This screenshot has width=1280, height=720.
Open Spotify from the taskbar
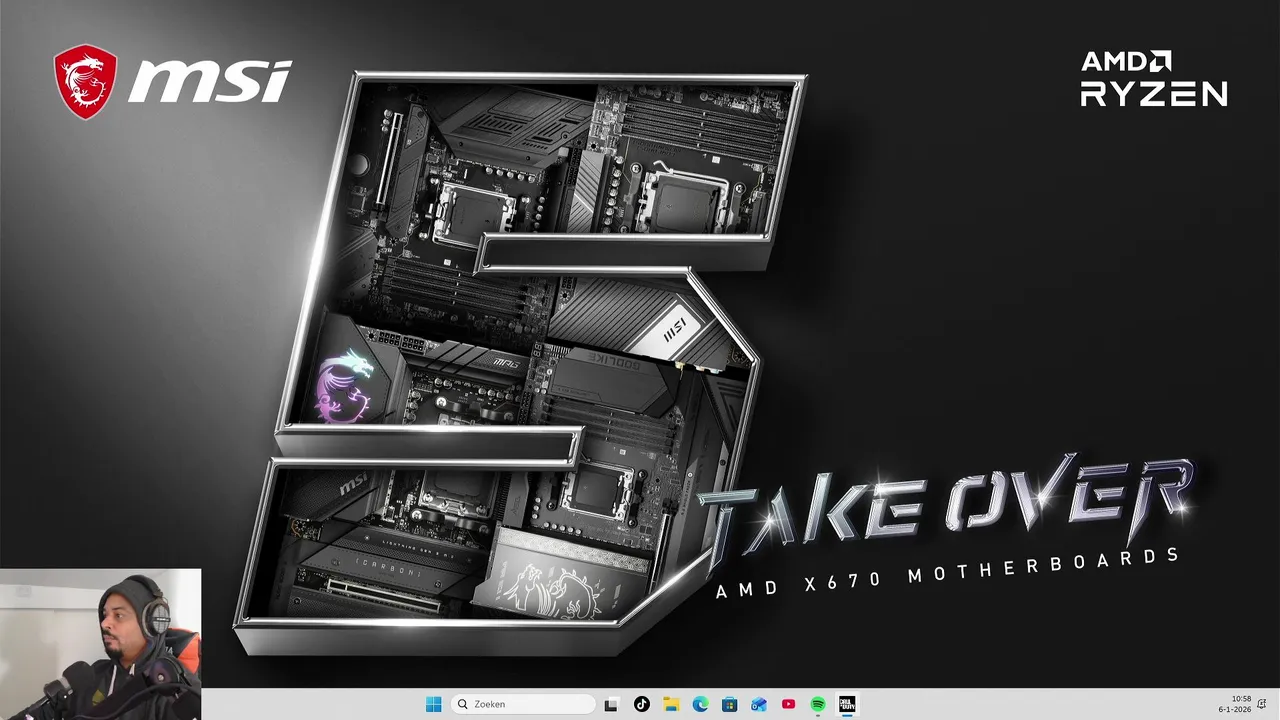coord(818,704)
